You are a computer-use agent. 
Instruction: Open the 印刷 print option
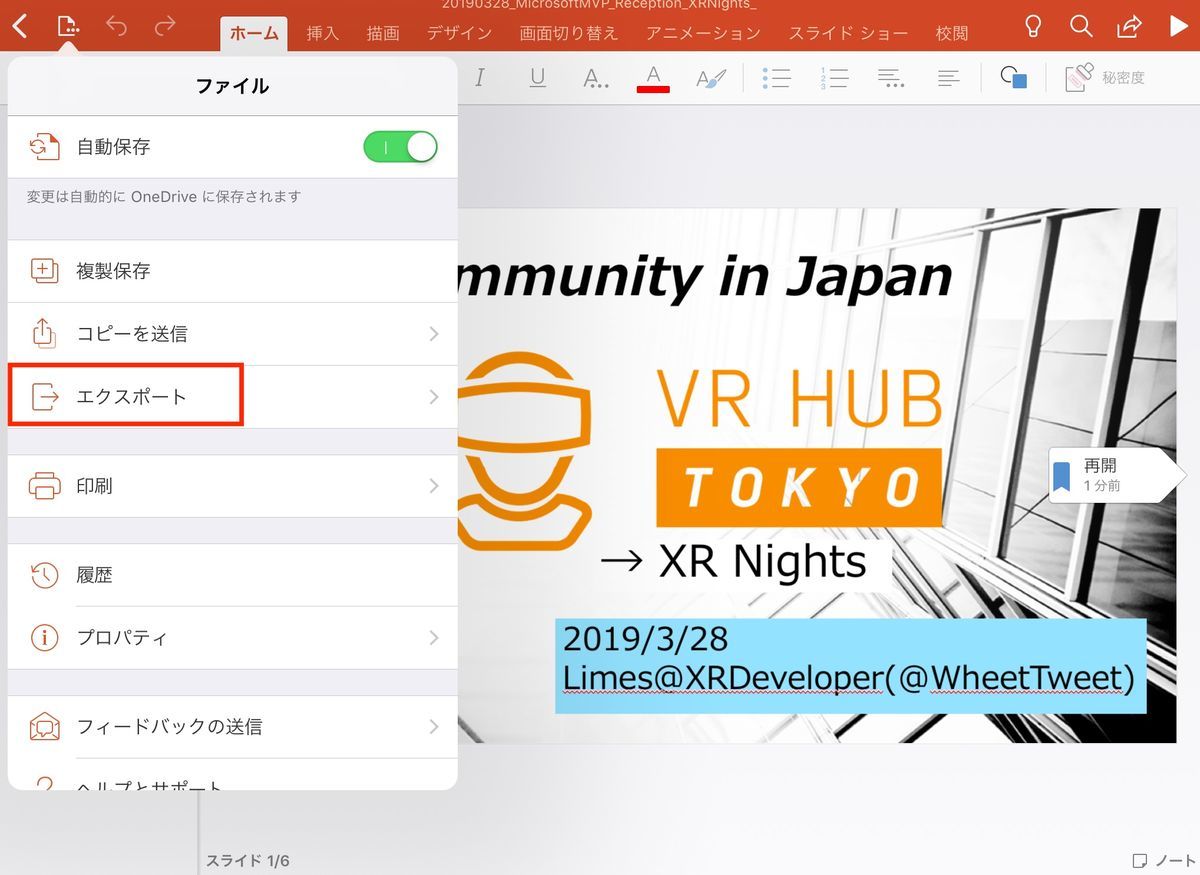coord(232,486)
